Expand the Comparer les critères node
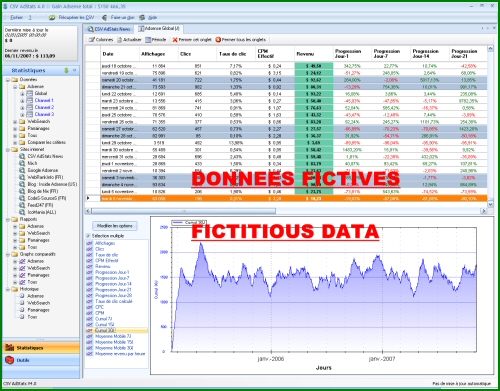This screenshot has height=391, width=500. (x=15, y=143)
